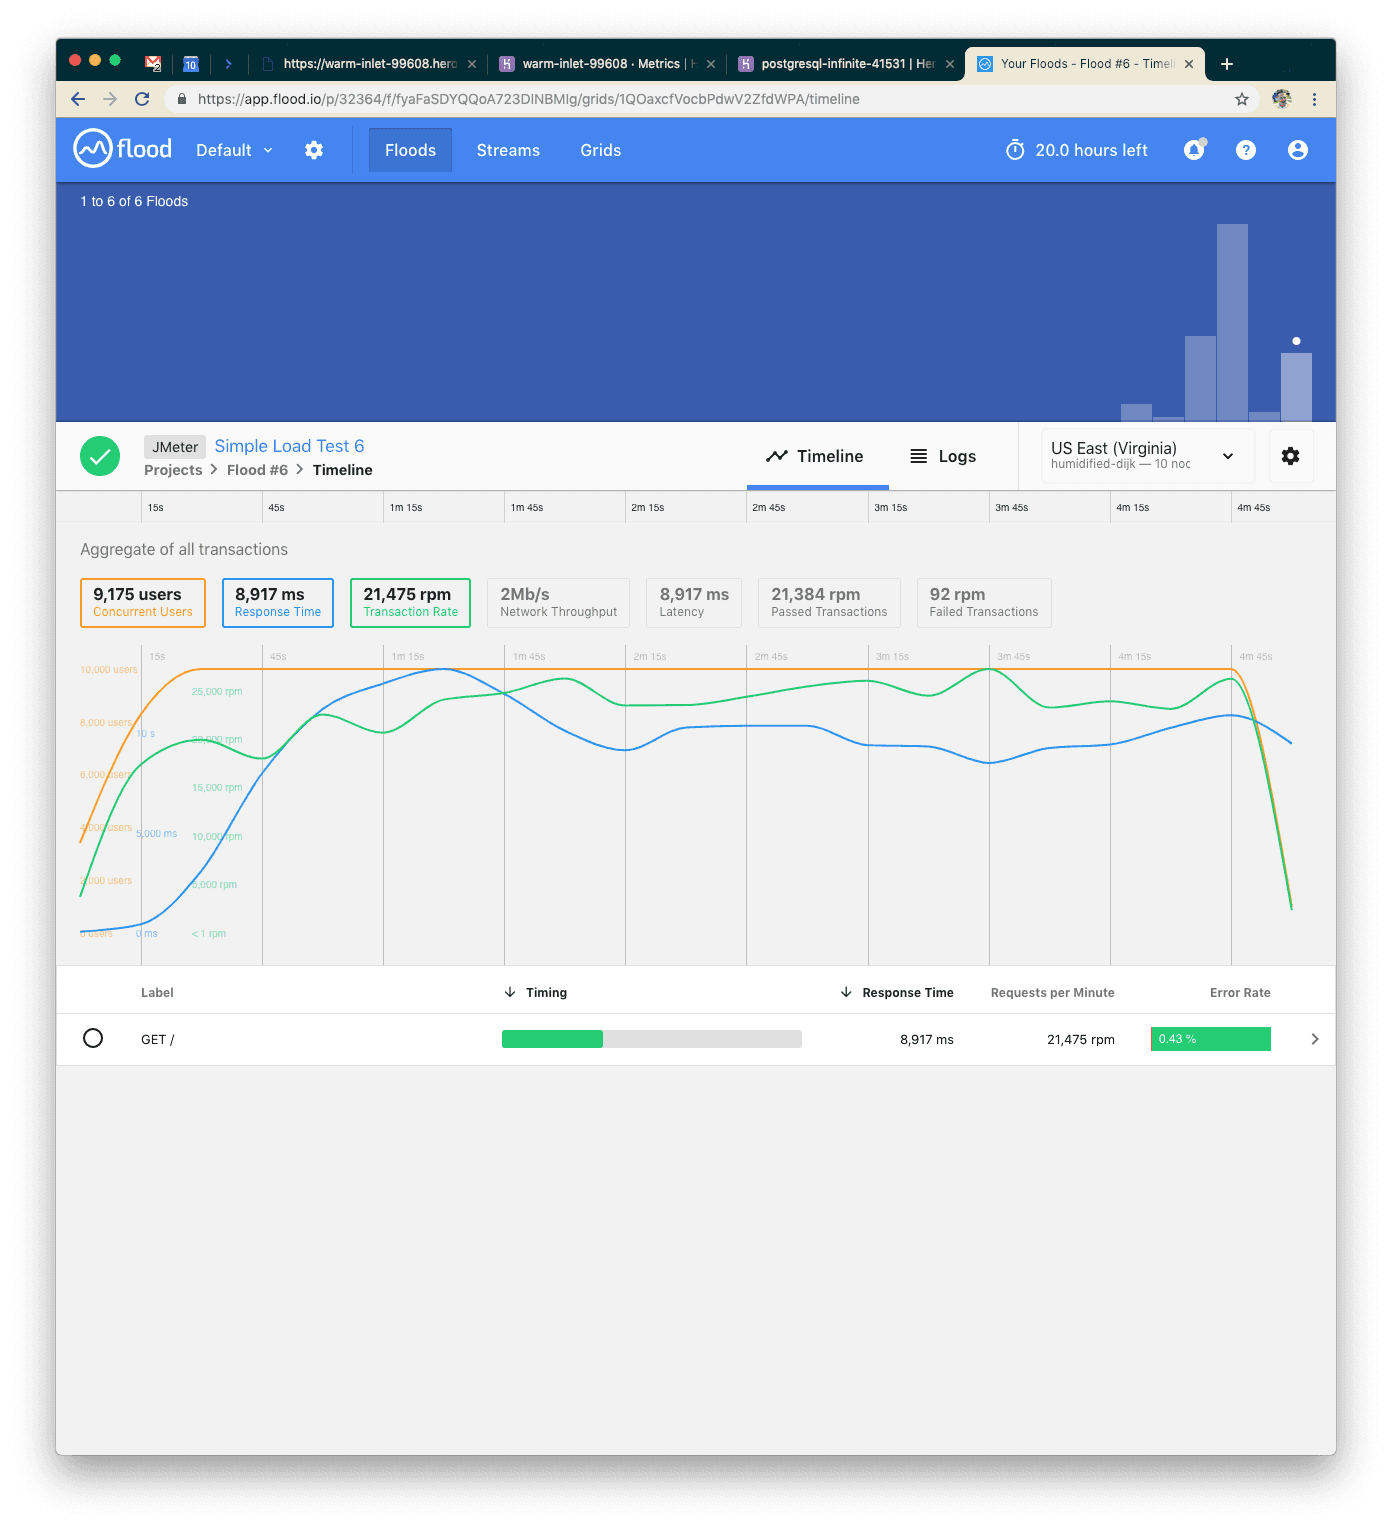Open the user account profile icon

coord(1297,150)
